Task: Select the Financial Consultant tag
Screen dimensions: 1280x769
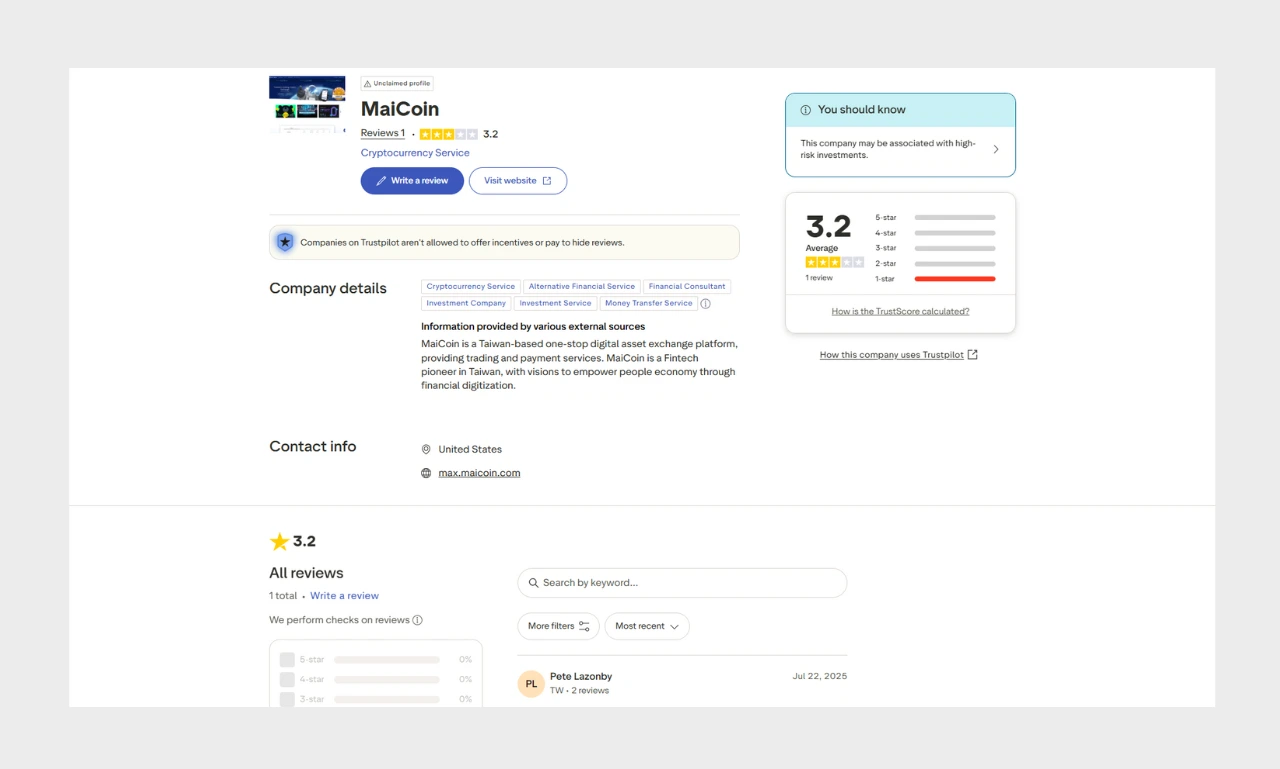Action: (687, 287)
